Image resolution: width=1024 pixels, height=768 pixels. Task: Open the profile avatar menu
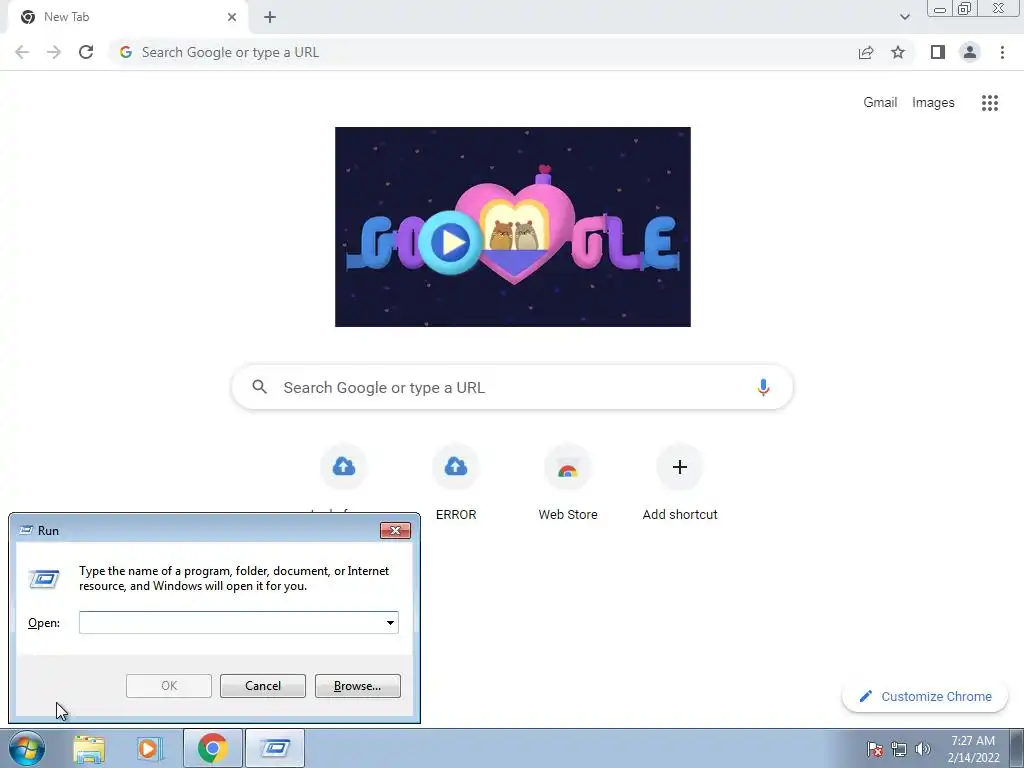(x=970, y=52)
